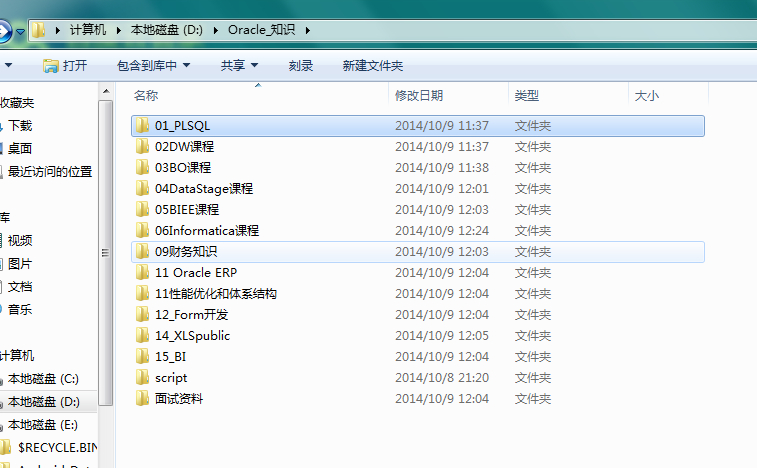Click the 打开 open-folder toolbar icon

[x=50, y=66]
